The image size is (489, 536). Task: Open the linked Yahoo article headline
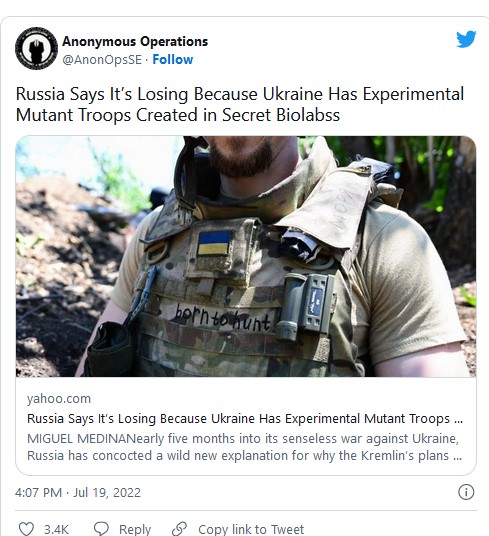point(245,418)
